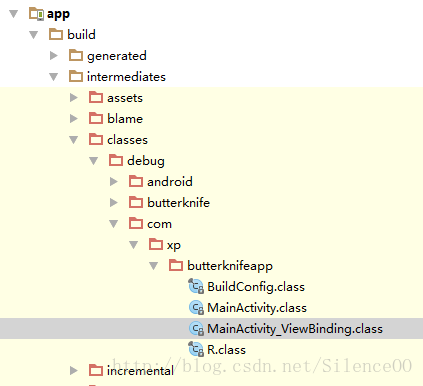This screenshot has height=386, width=423.
Task: Click the build folder icon
Action: point(56,34)
